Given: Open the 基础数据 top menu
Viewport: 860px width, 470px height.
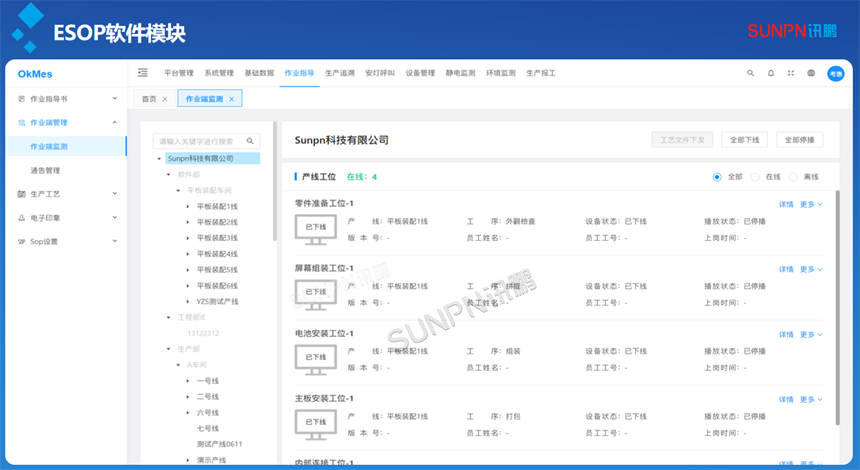Looking at the screenshot, I should [259, 73].
